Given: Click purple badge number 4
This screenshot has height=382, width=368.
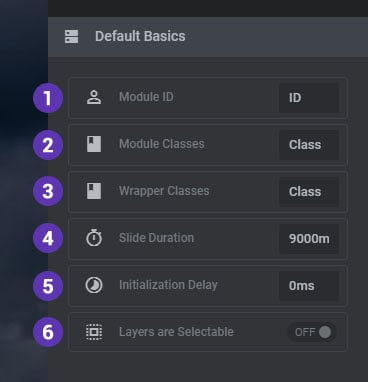Looking at the screenshot, I should (x=48, y=238).
